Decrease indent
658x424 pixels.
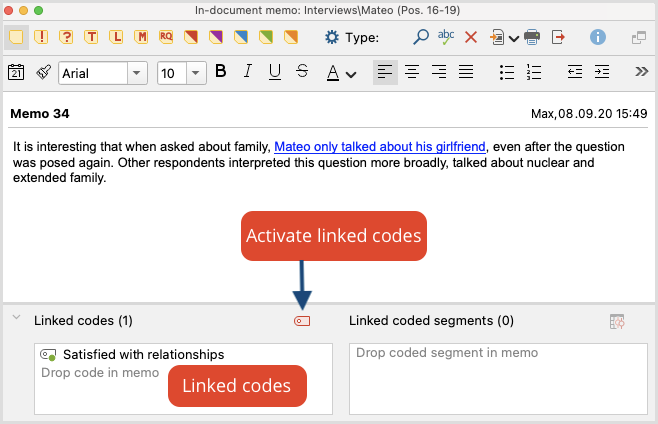(x=574, y=72)
